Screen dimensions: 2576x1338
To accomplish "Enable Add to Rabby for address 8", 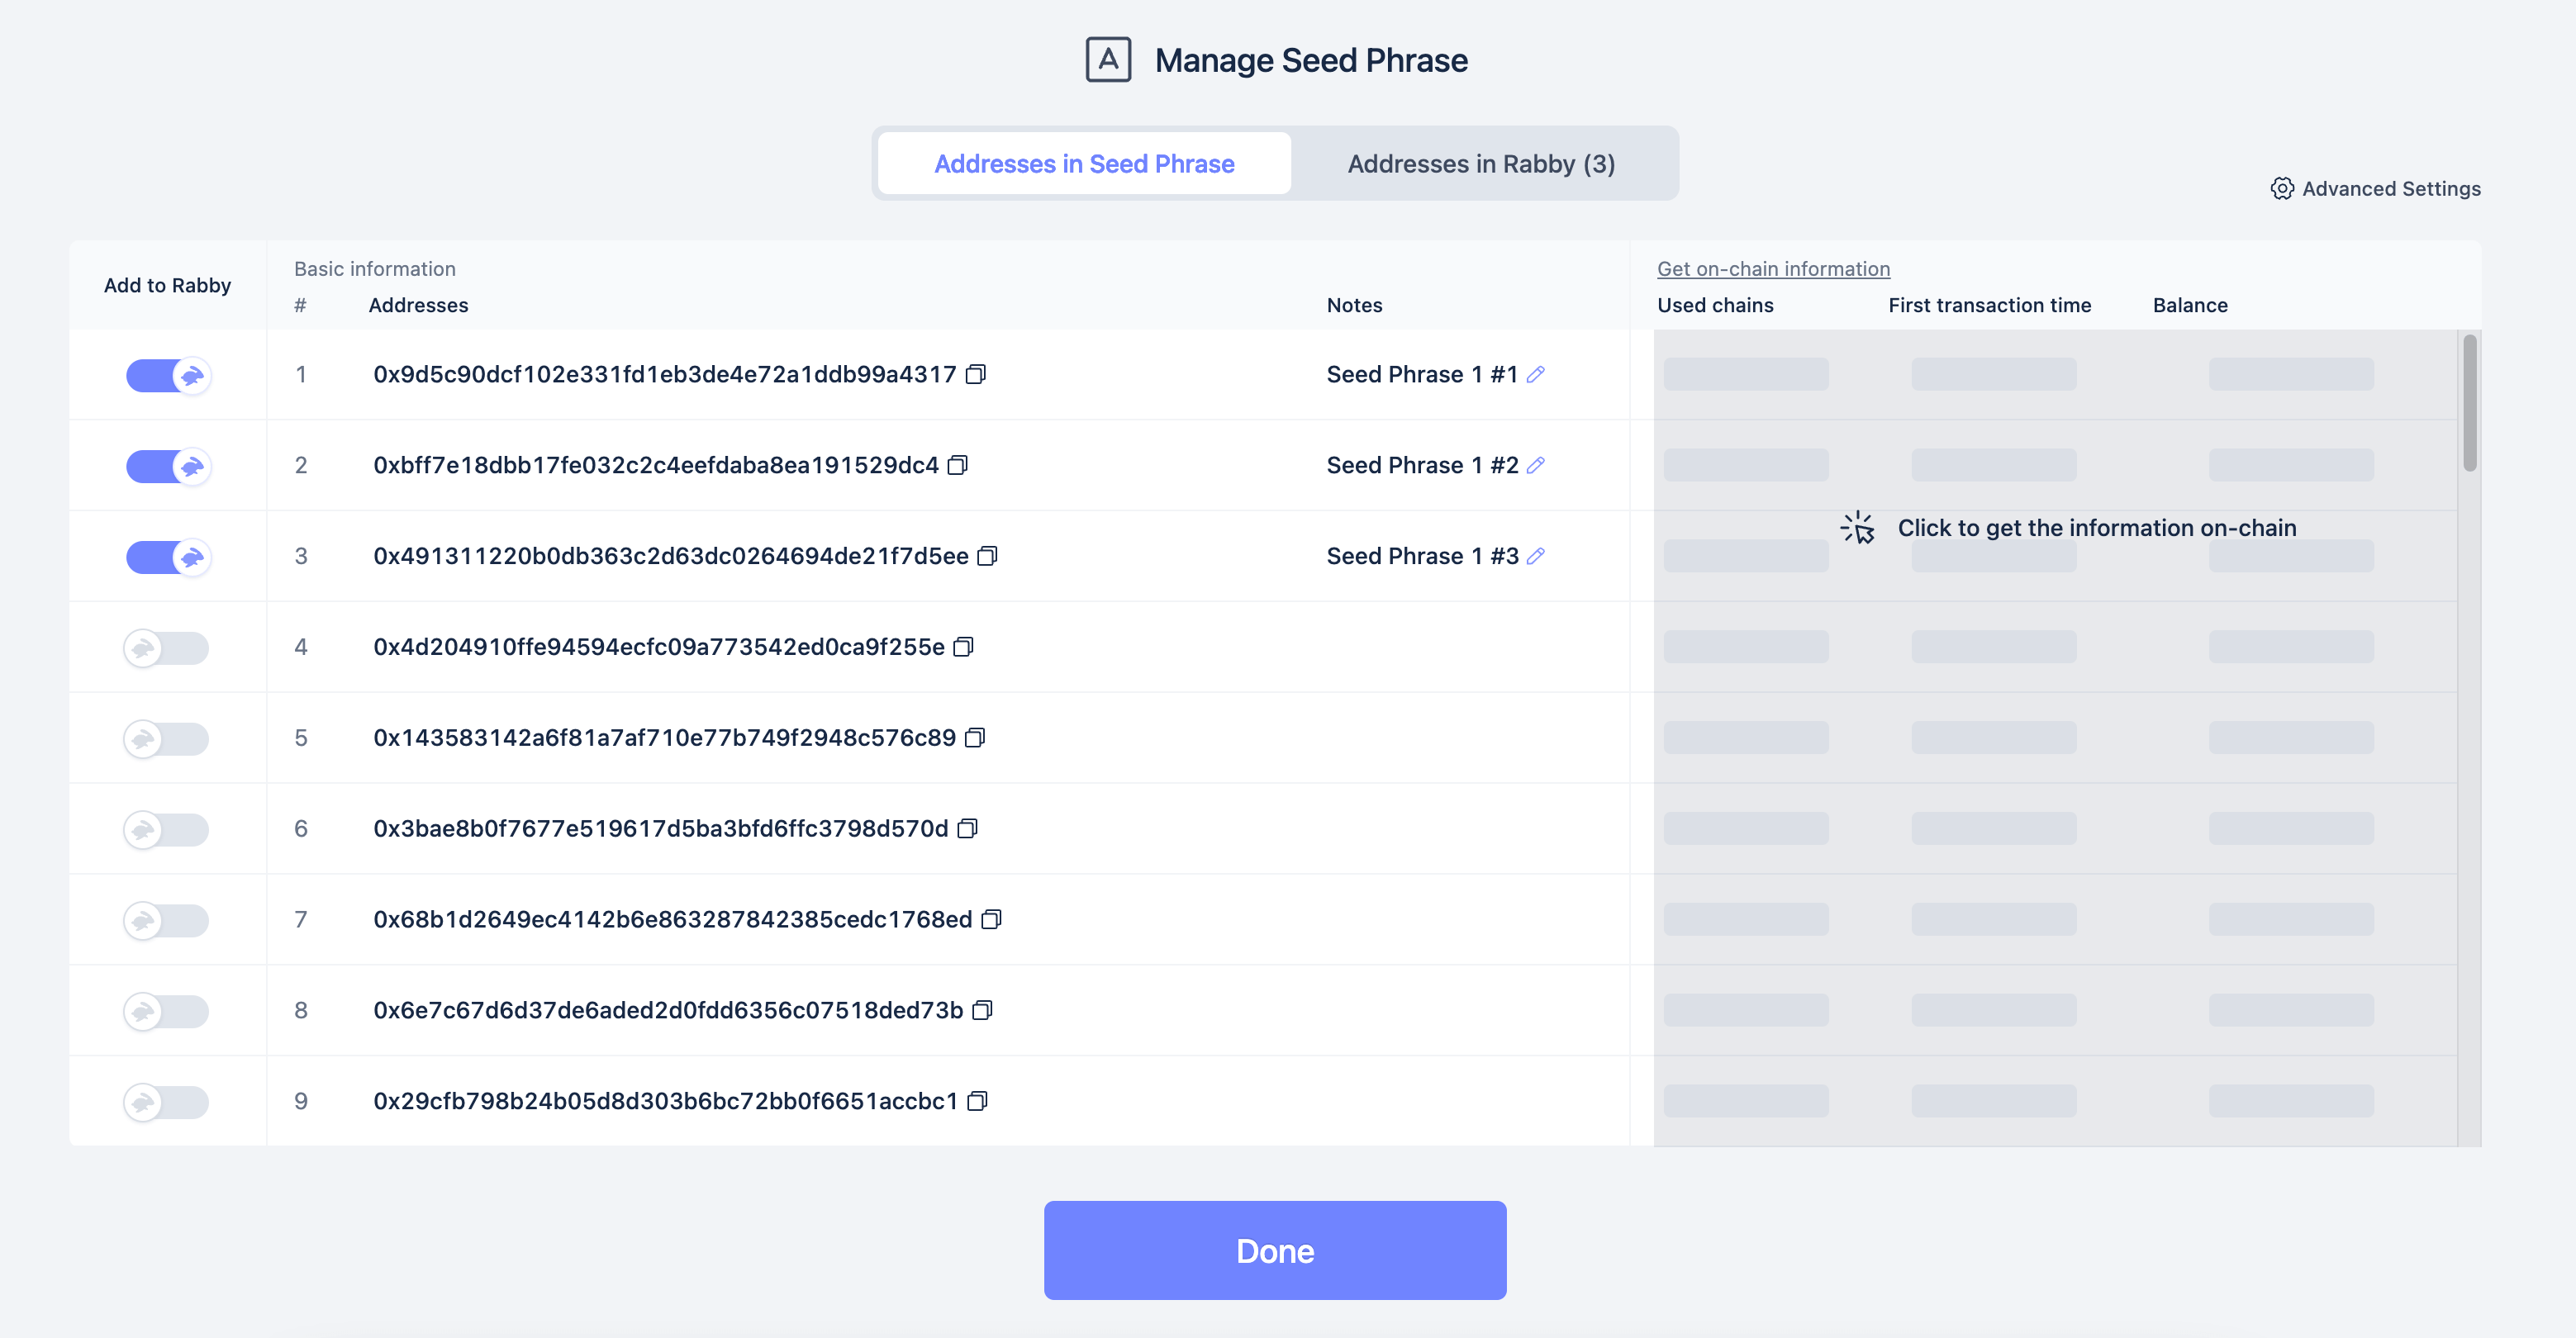I will pyautogui.click(x=166, y=1012).
